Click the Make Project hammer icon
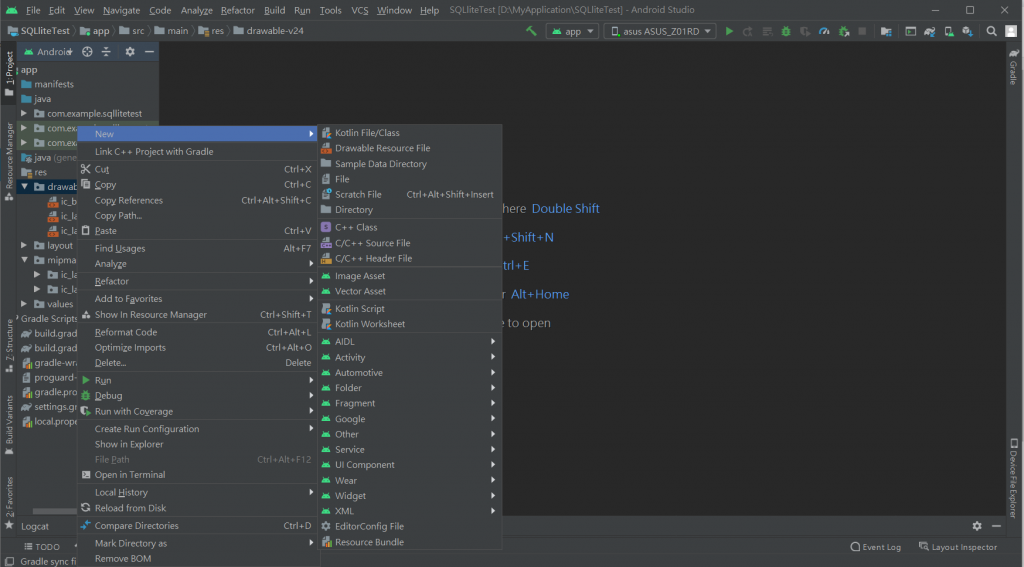1024x567 pixels. tap(531, 31)
